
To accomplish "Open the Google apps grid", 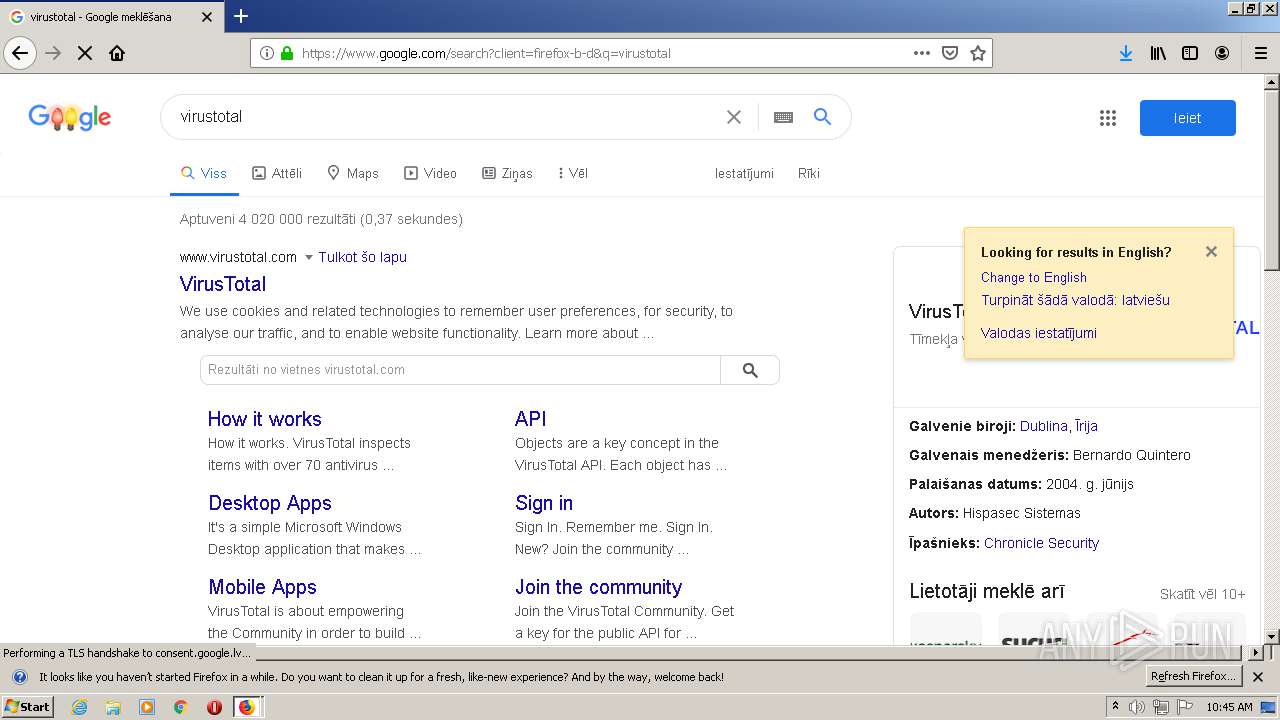I will tap(1107, 118).
